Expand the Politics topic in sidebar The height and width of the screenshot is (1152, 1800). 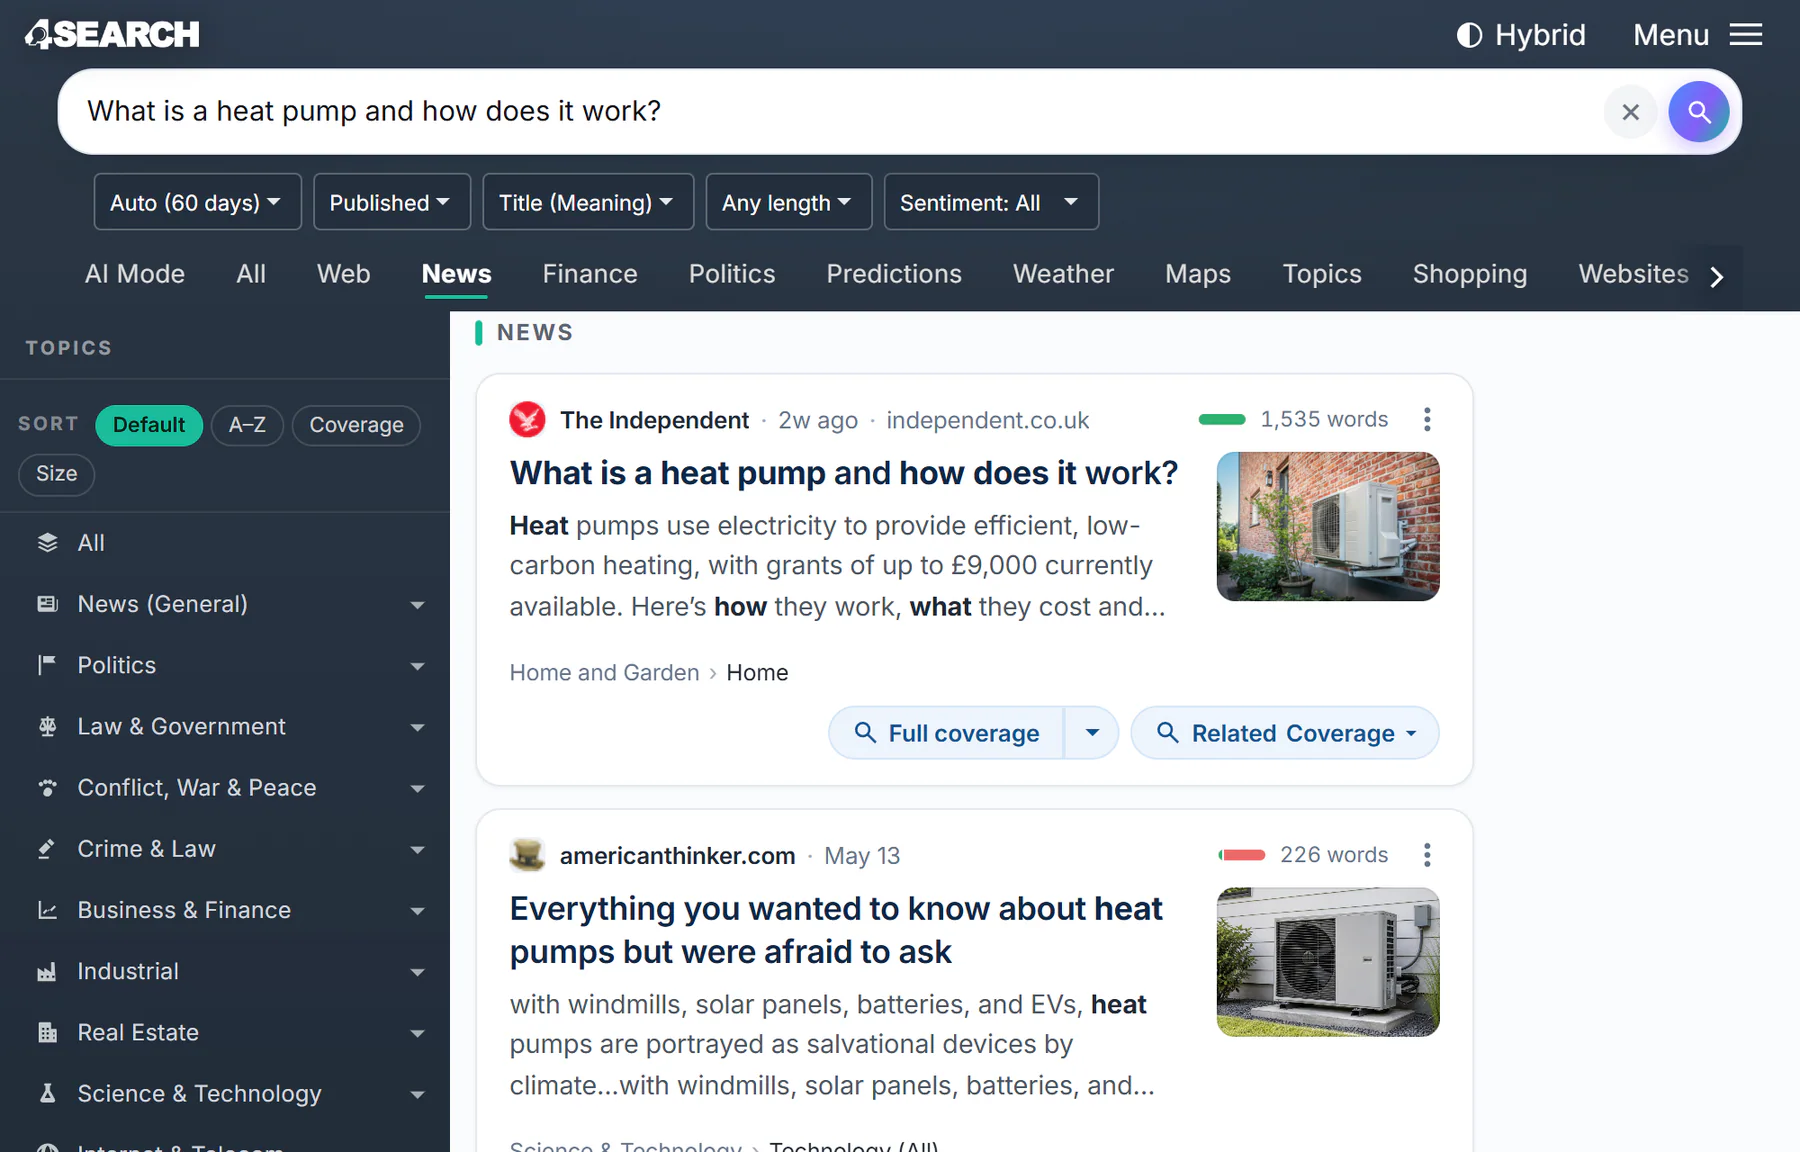tap(417, 666)
